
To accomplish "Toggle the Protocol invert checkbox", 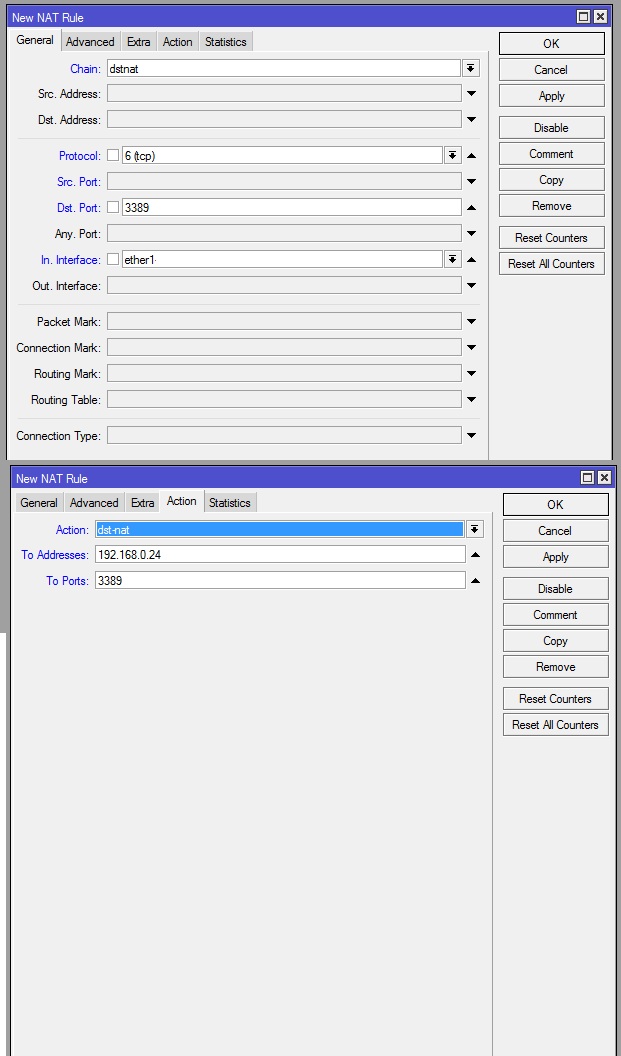I will click(113, 156).
